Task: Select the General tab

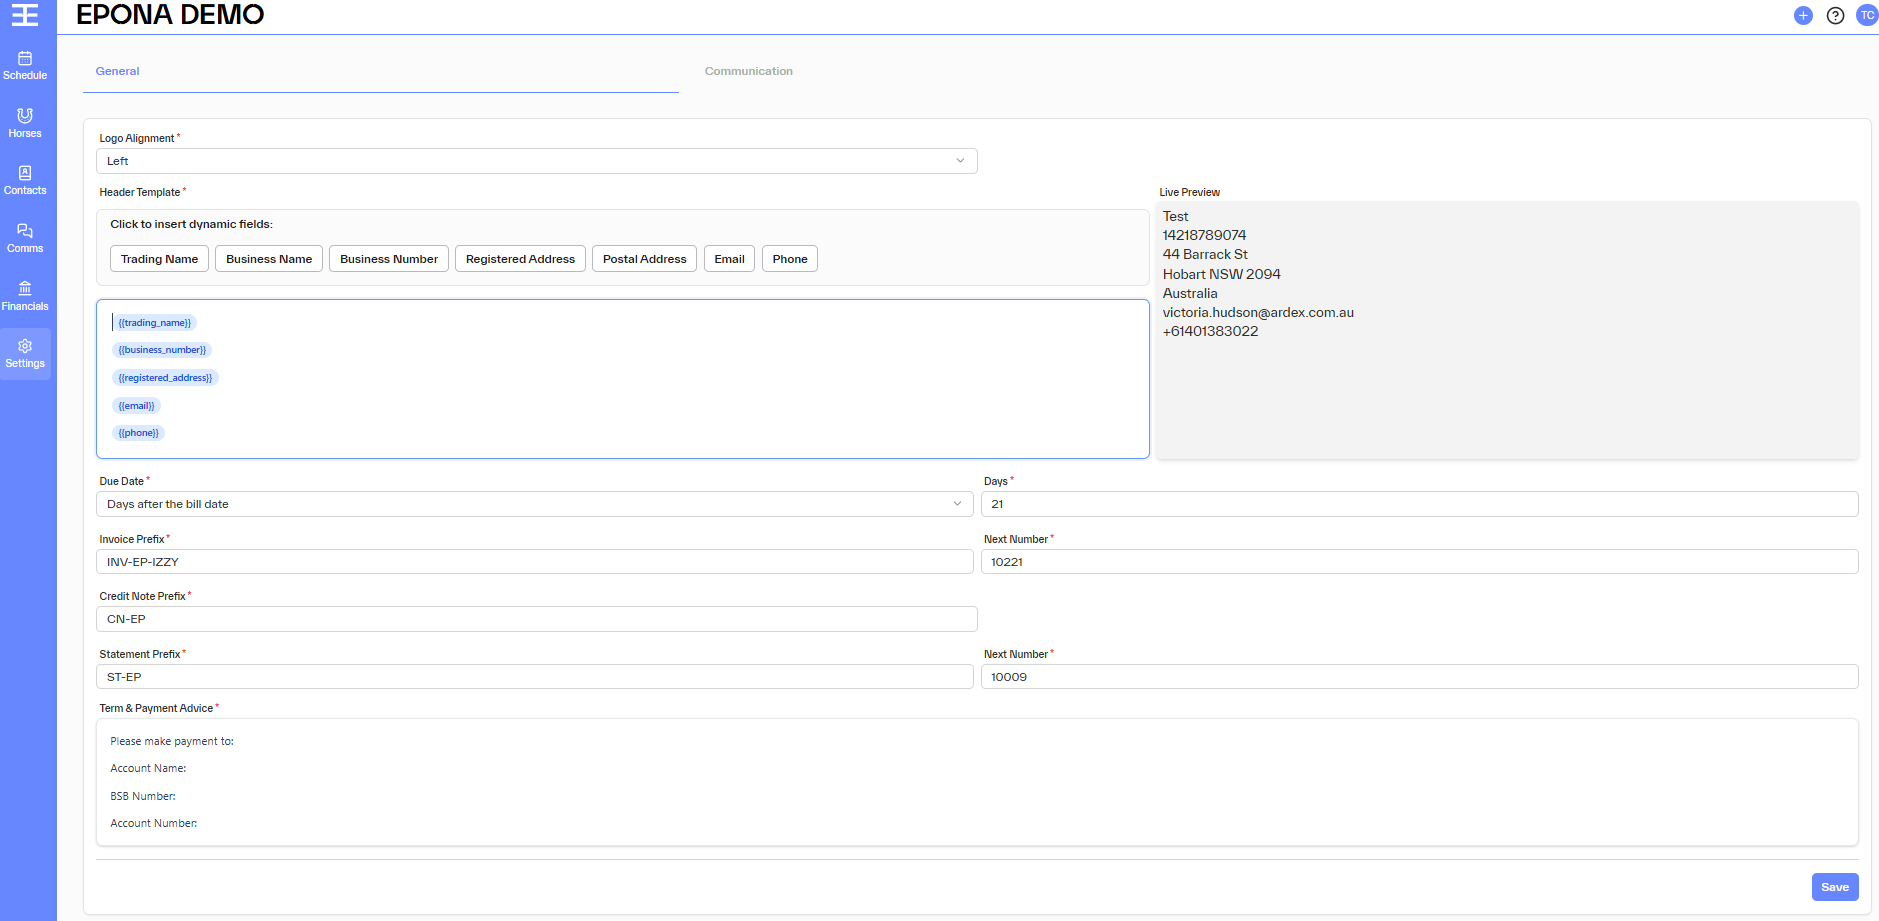Action: (118, 71)
